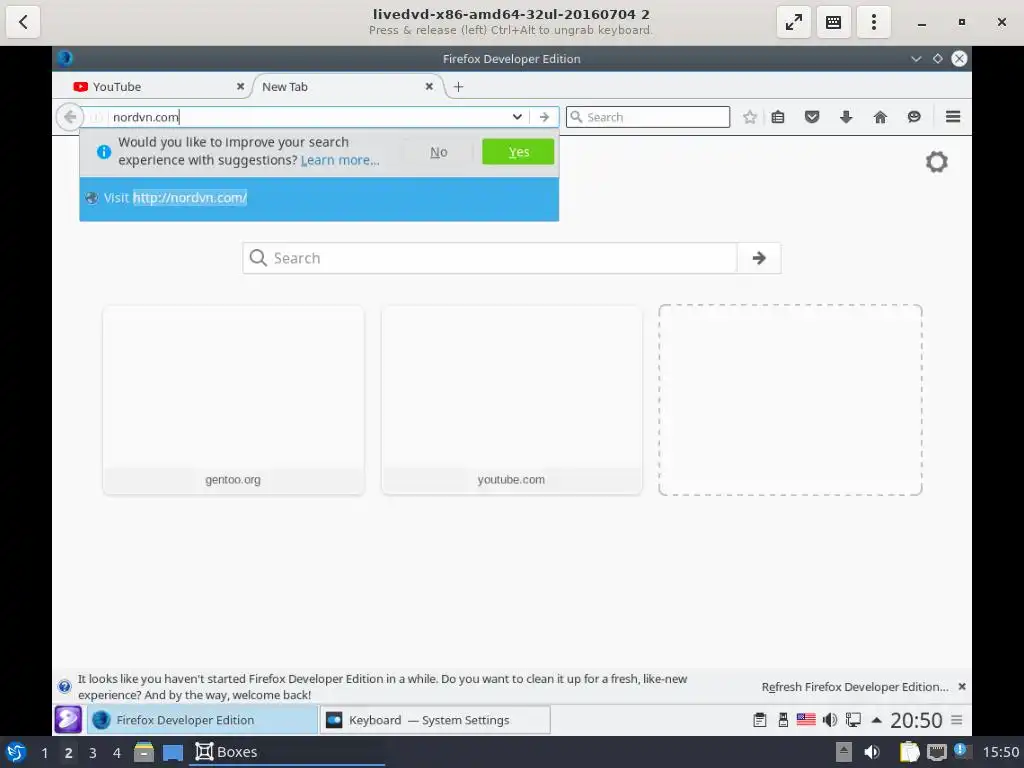Viewport: 1024px width, 768px height.
Task: Select Firefox Developer Edition taskbar entry
Action: coord(202,720)
